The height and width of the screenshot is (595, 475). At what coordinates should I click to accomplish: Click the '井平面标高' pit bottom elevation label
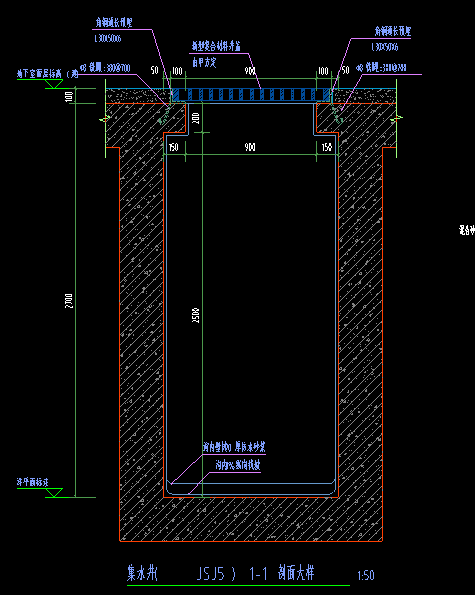click(x=33, y=482)
